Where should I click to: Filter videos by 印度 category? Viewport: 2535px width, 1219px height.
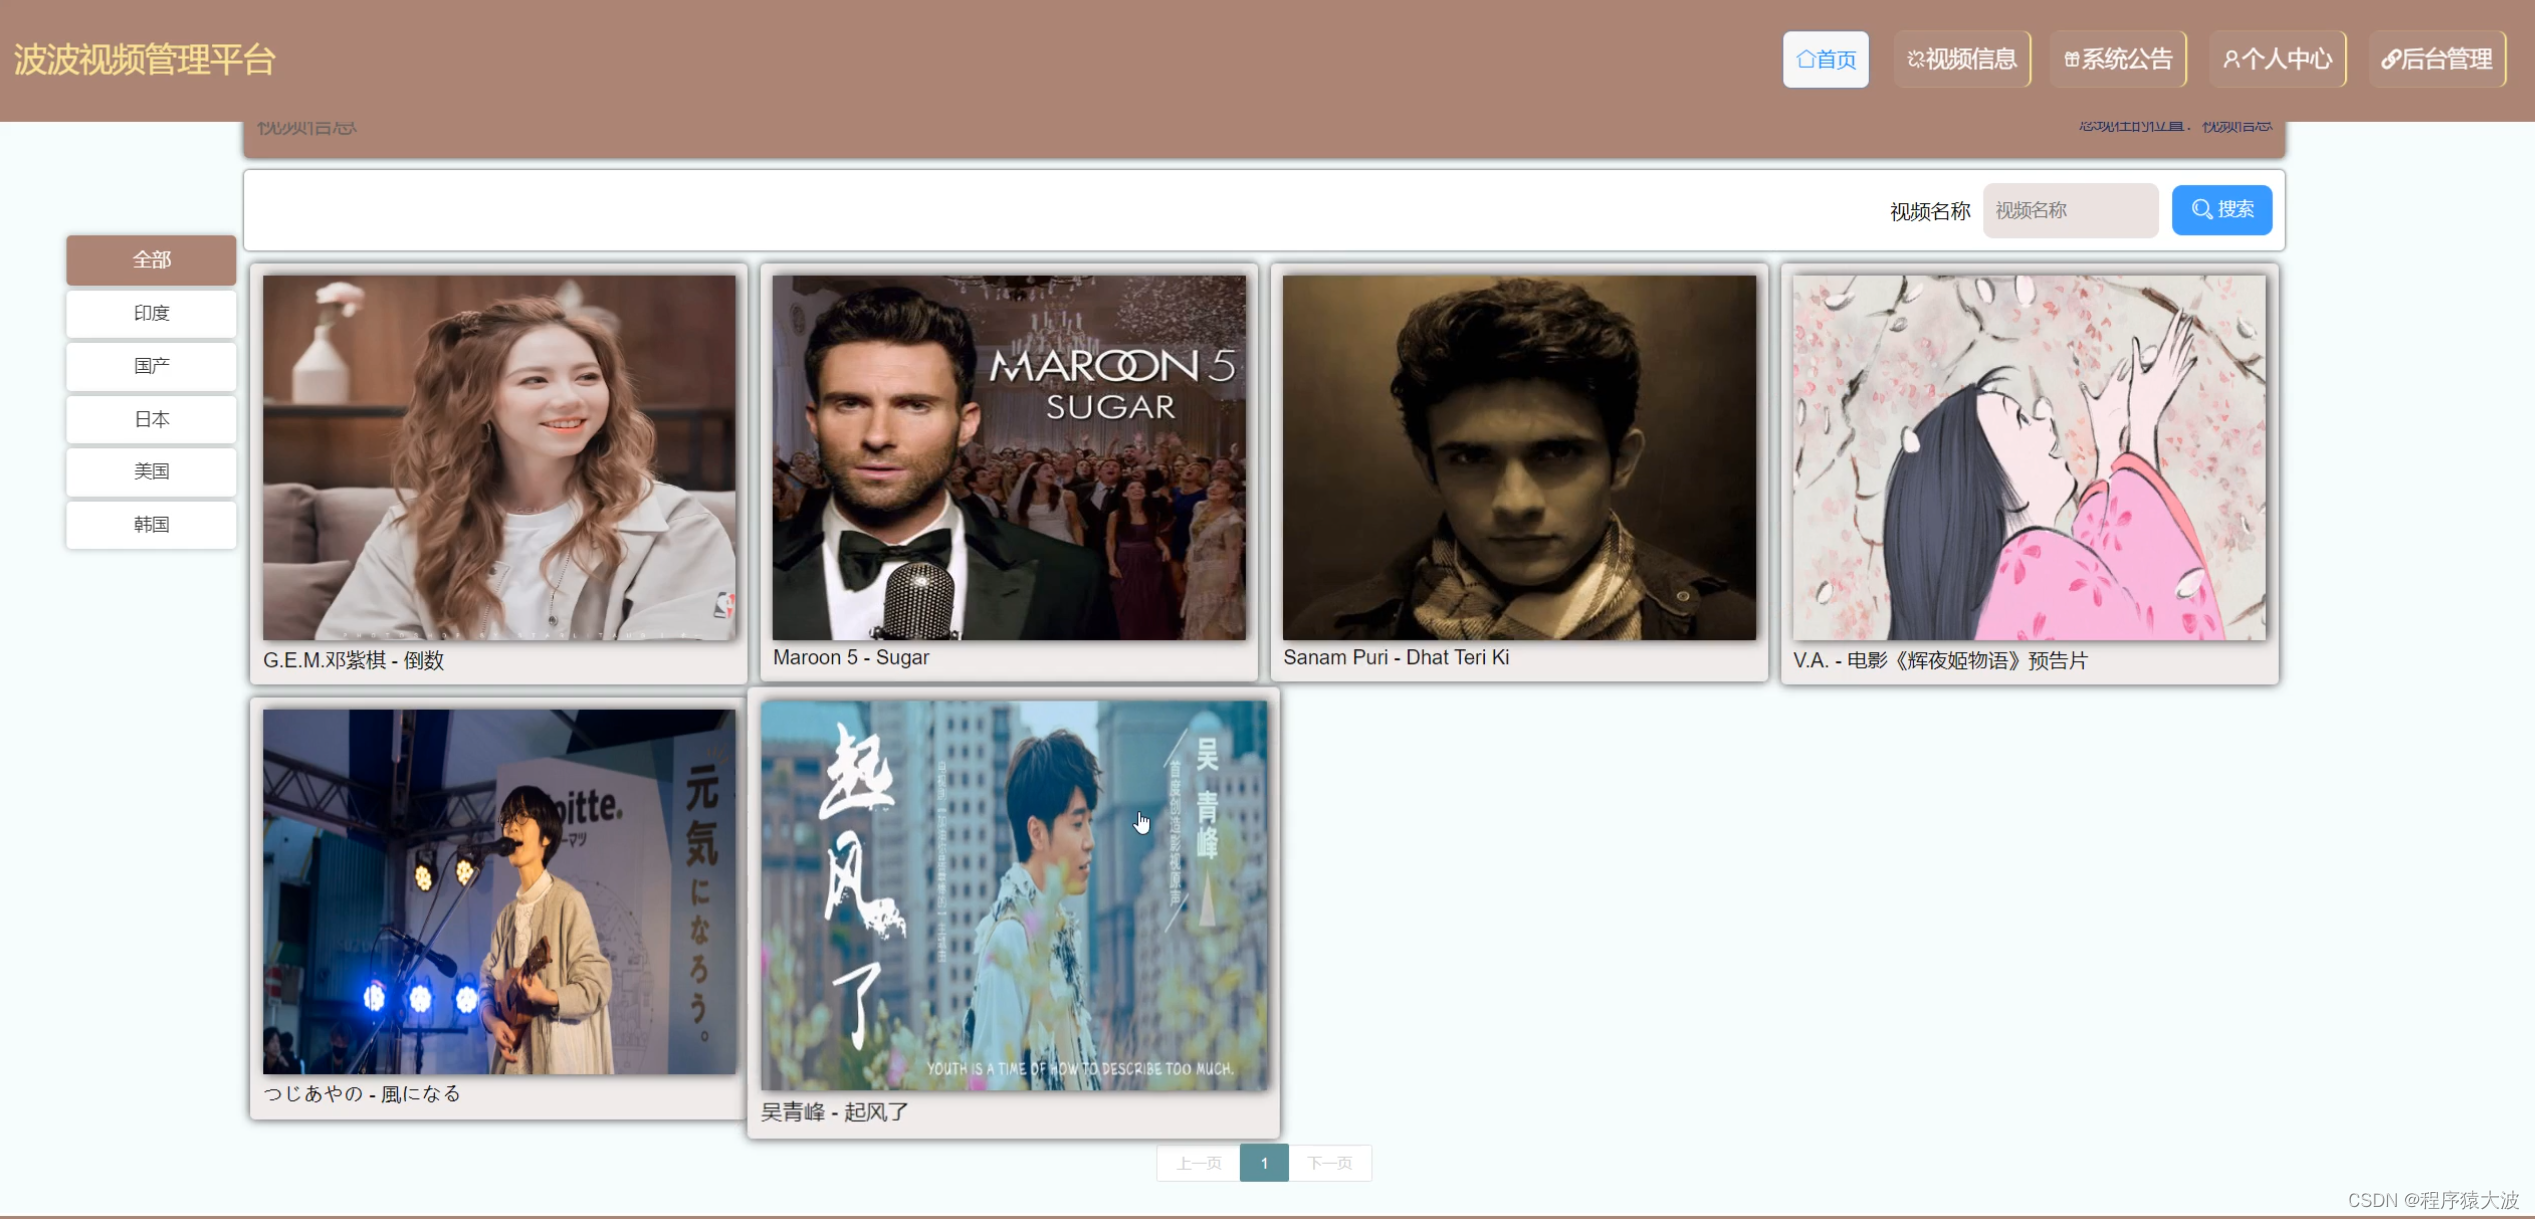click(x=151, y=313)
